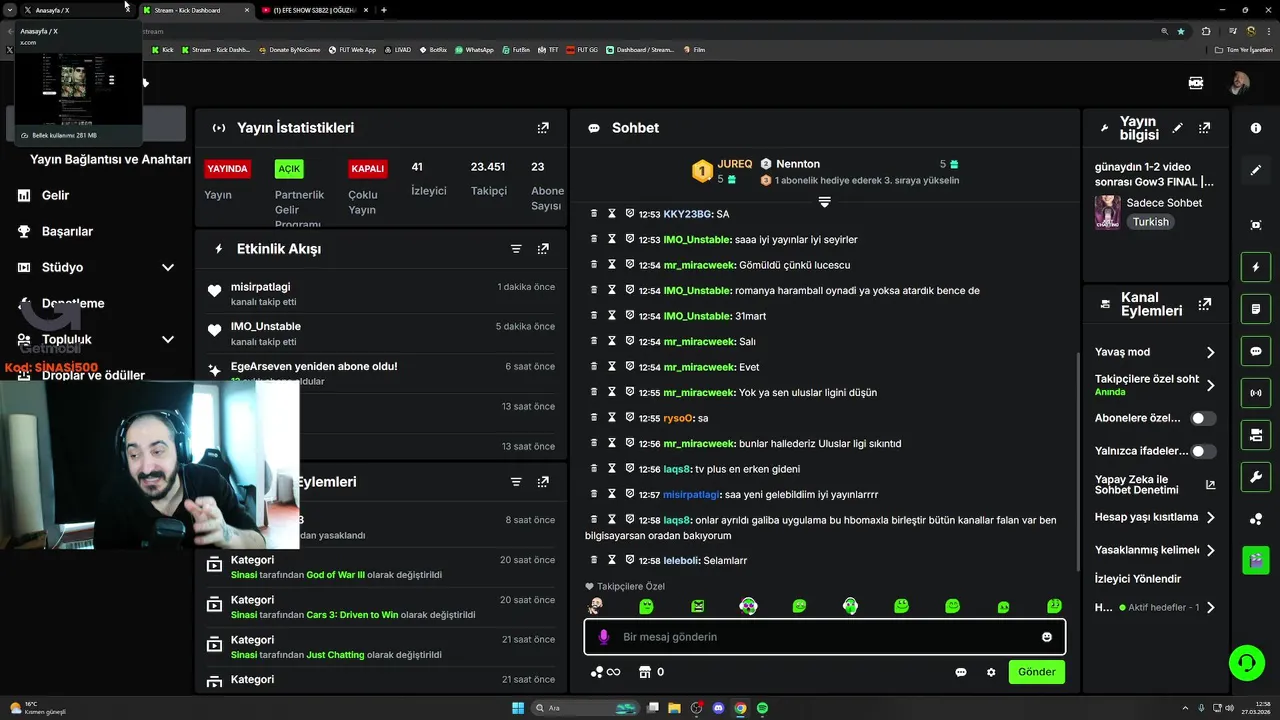The height and width of the screenshot is (720, 1280).
Task: Pop out the Etkinlik Akışı panel
Action: pyautogui.click(x=543, y=249)
